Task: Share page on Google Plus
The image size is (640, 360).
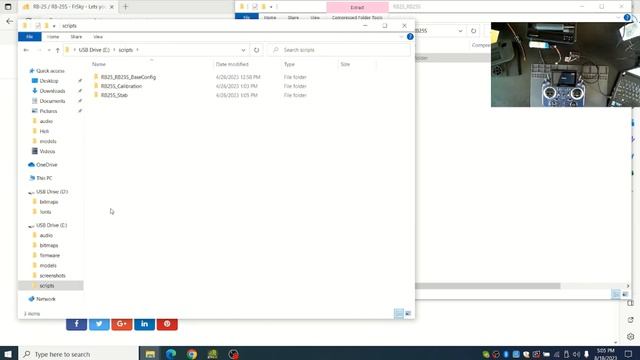Action: [x=122, y=324]
